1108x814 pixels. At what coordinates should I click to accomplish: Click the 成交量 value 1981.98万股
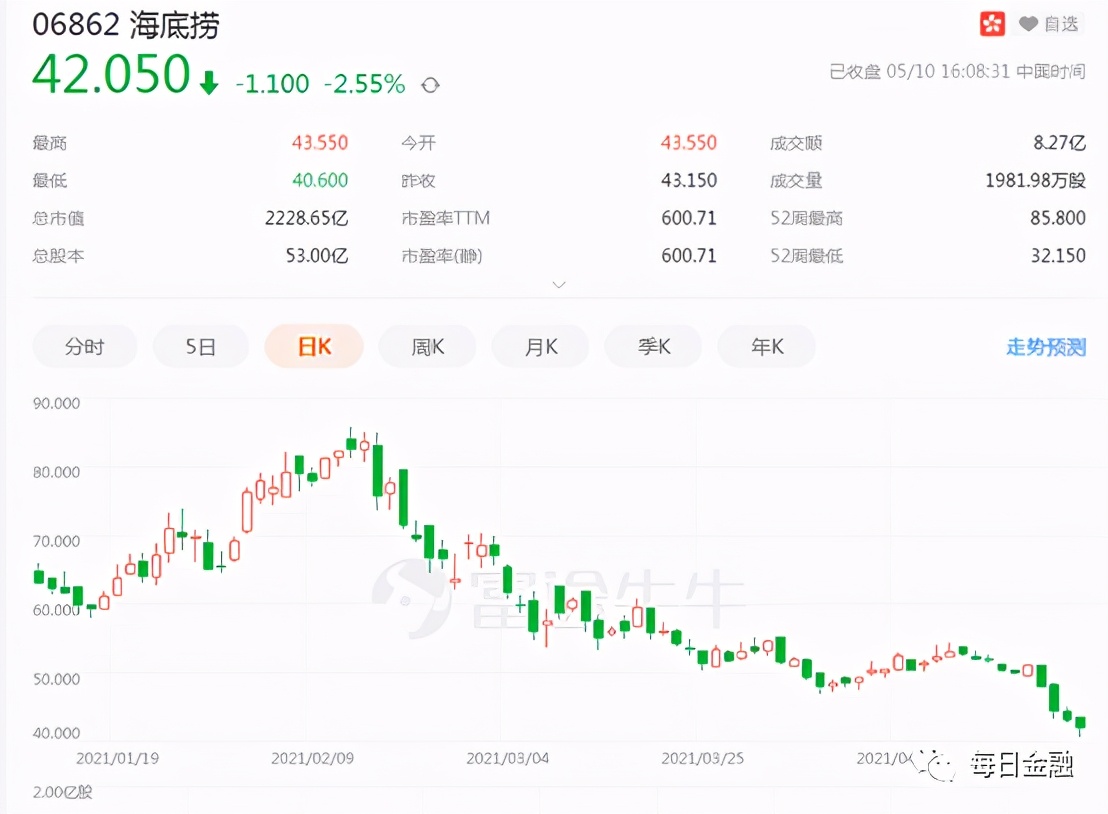[1035, 180]
